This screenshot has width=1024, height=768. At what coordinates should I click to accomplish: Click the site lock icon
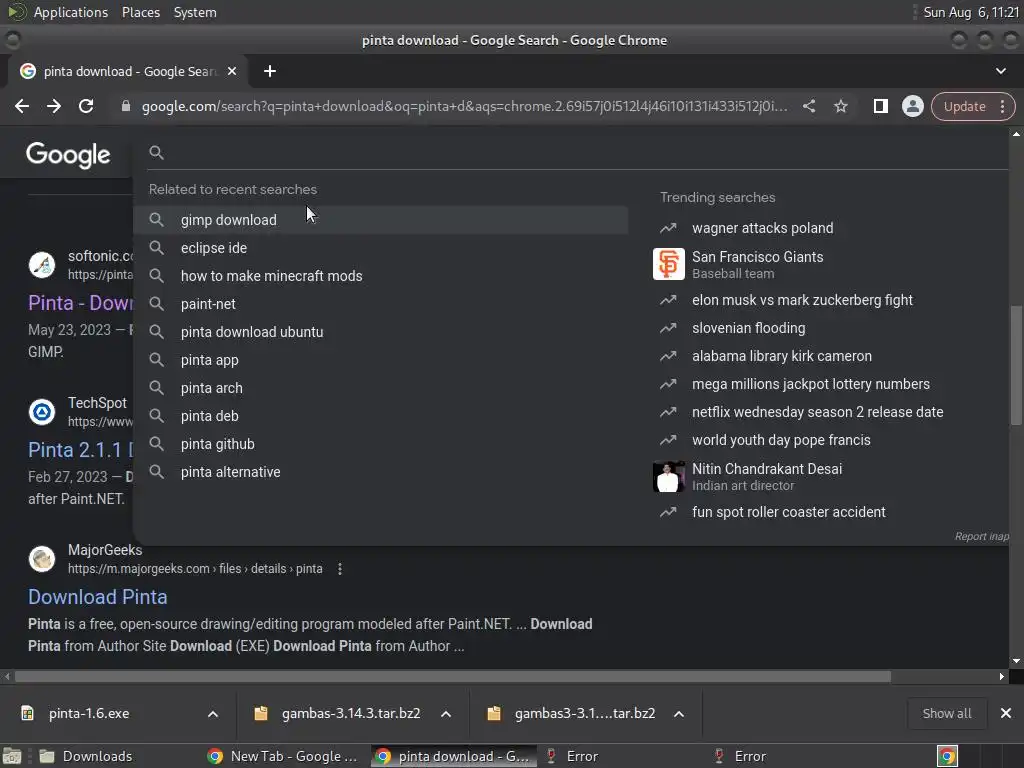(126, 106)
